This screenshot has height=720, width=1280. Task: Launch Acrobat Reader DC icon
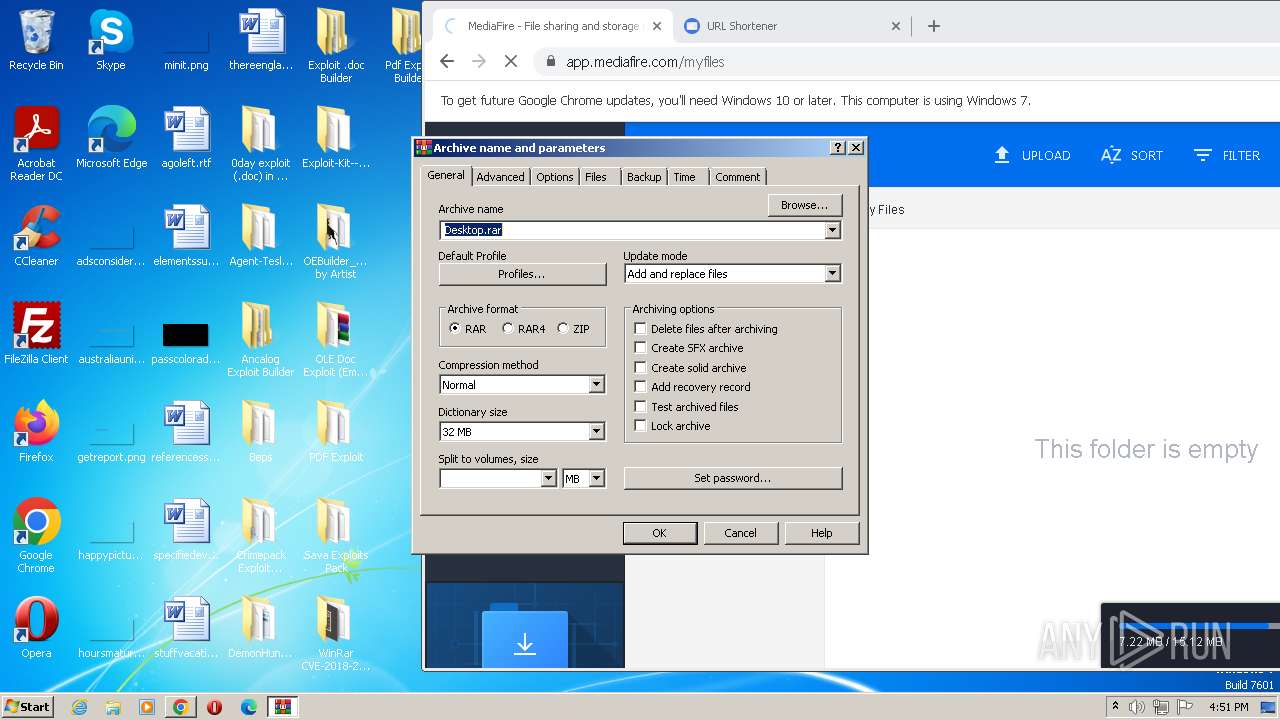pyautogui.click(x=36, y=144)
